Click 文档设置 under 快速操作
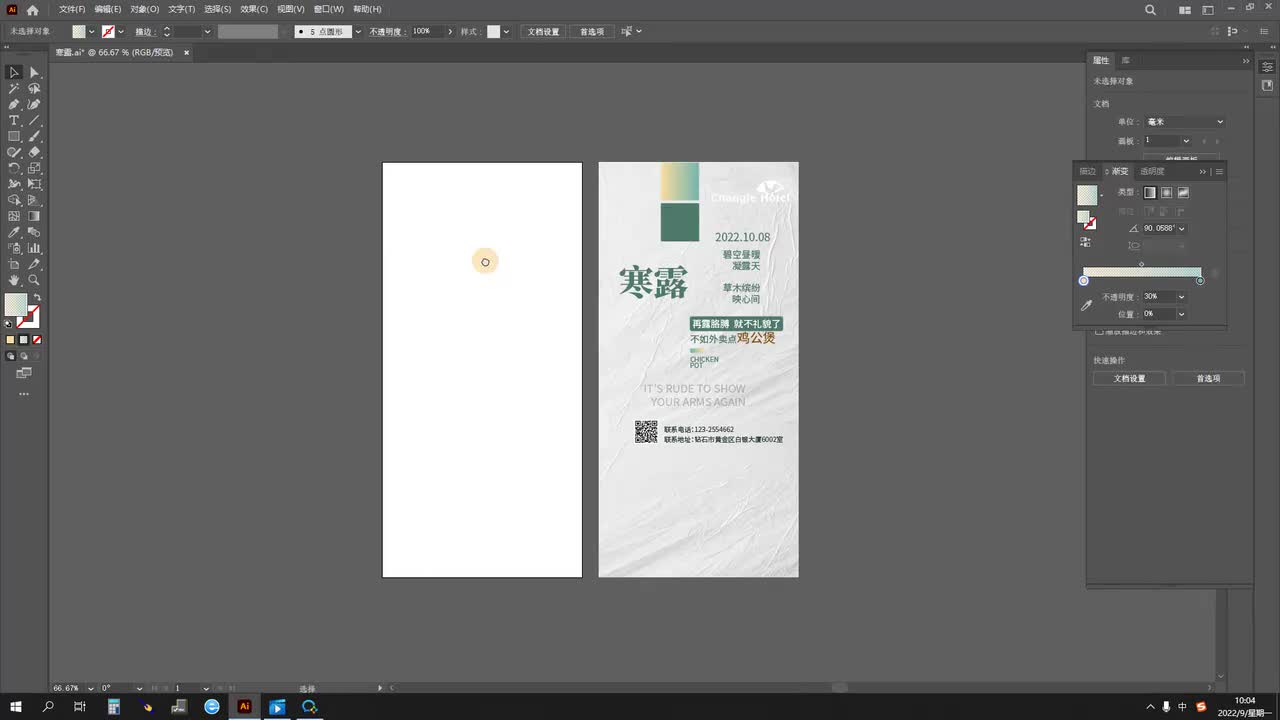The height and width of the screenshot is (720, 1280). (x=1130, y=378)
